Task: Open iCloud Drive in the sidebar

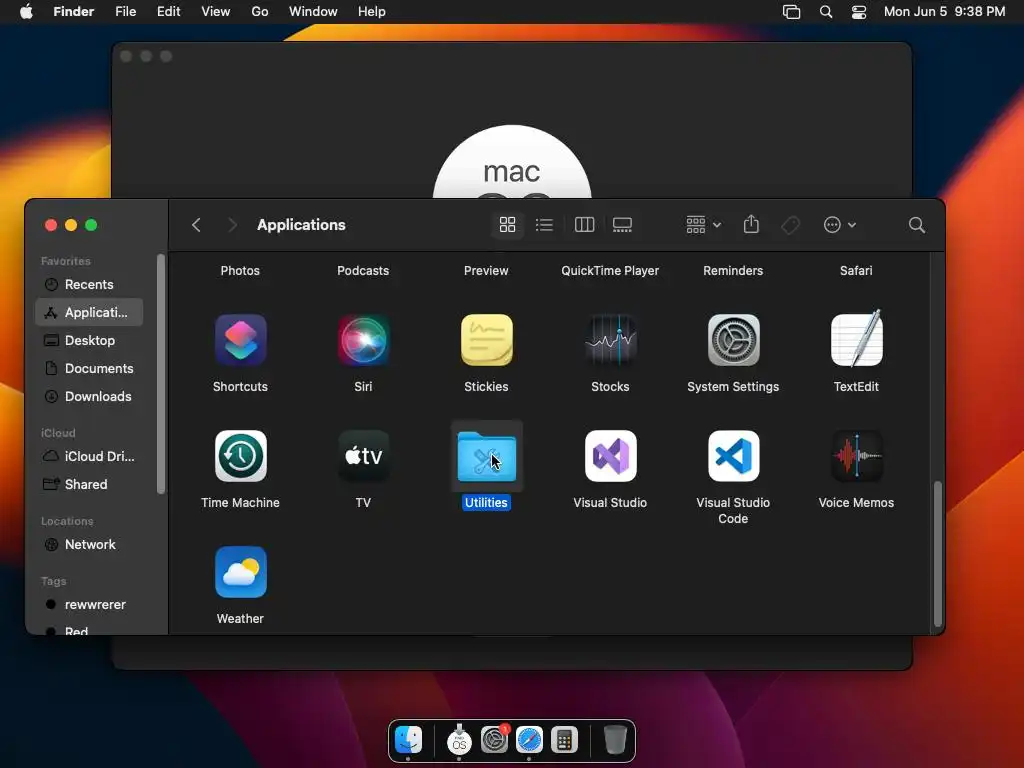Action: tap(89, 456)
